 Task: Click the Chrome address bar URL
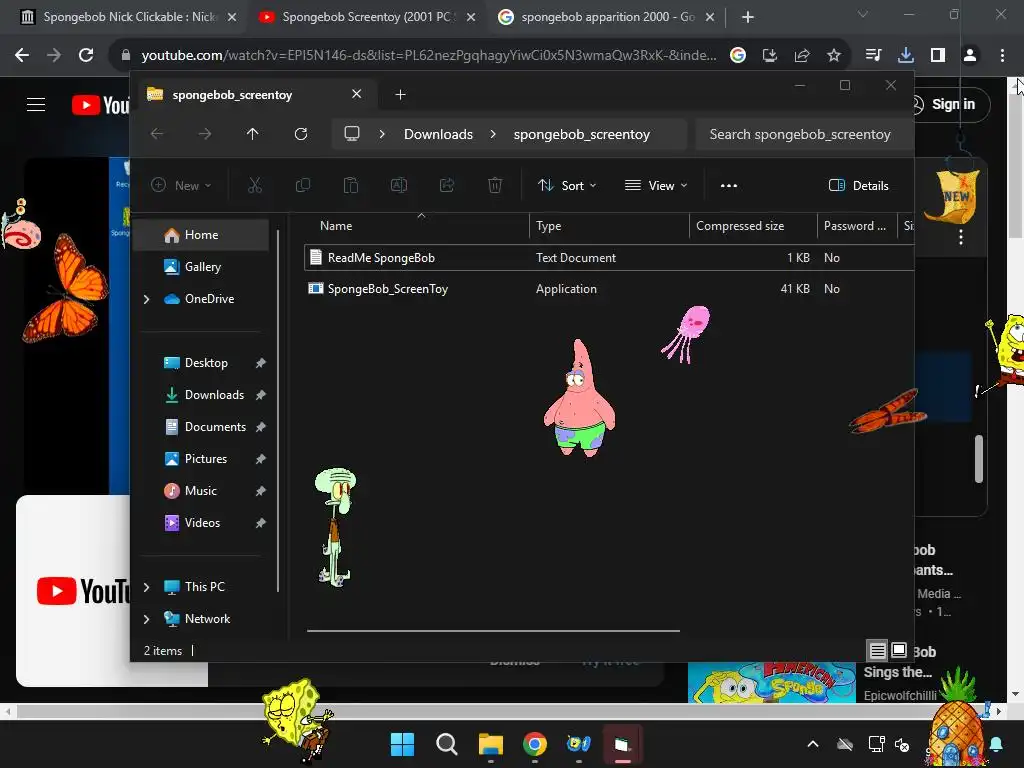pyautogui.click(x=428, y=56)
